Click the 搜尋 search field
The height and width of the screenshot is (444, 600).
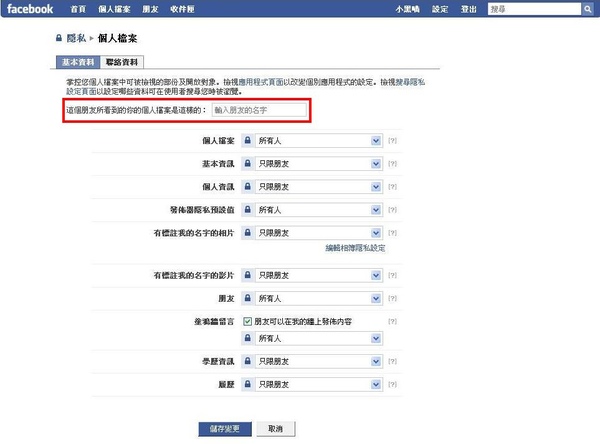click(x=534, y=9)
